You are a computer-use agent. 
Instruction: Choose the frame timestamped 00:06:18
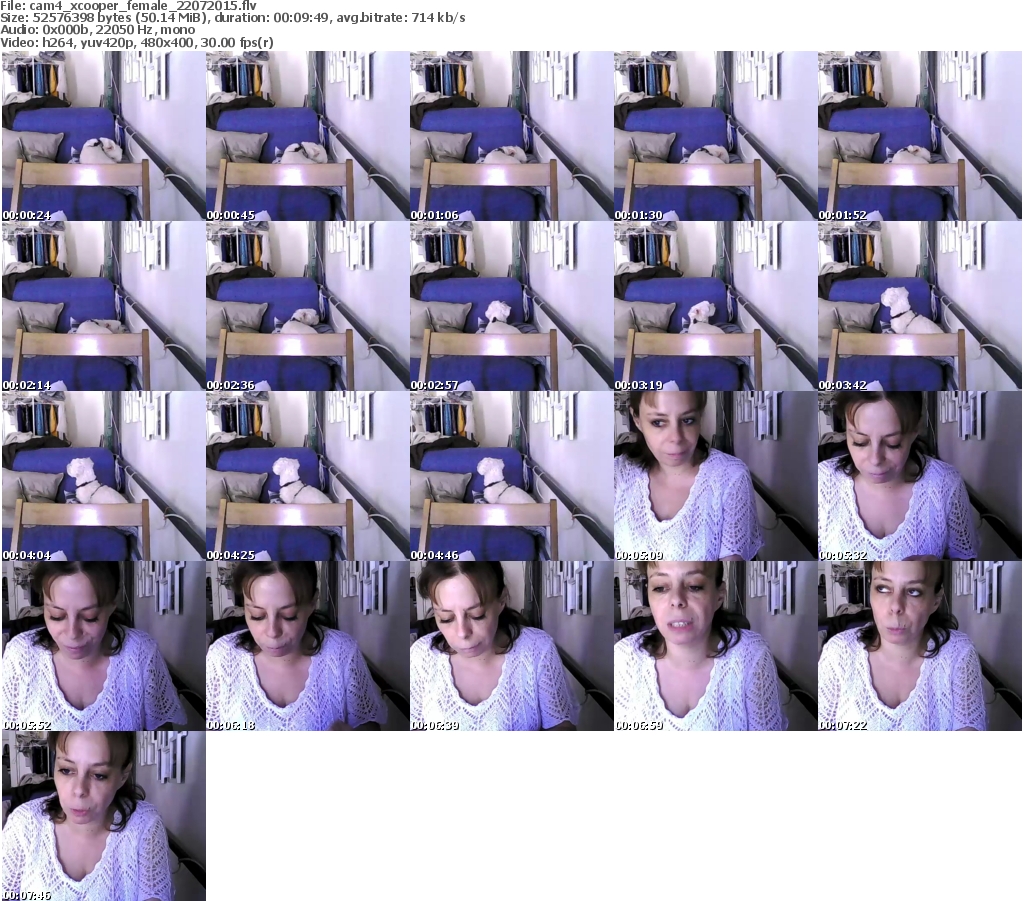(x=308, y=646)
